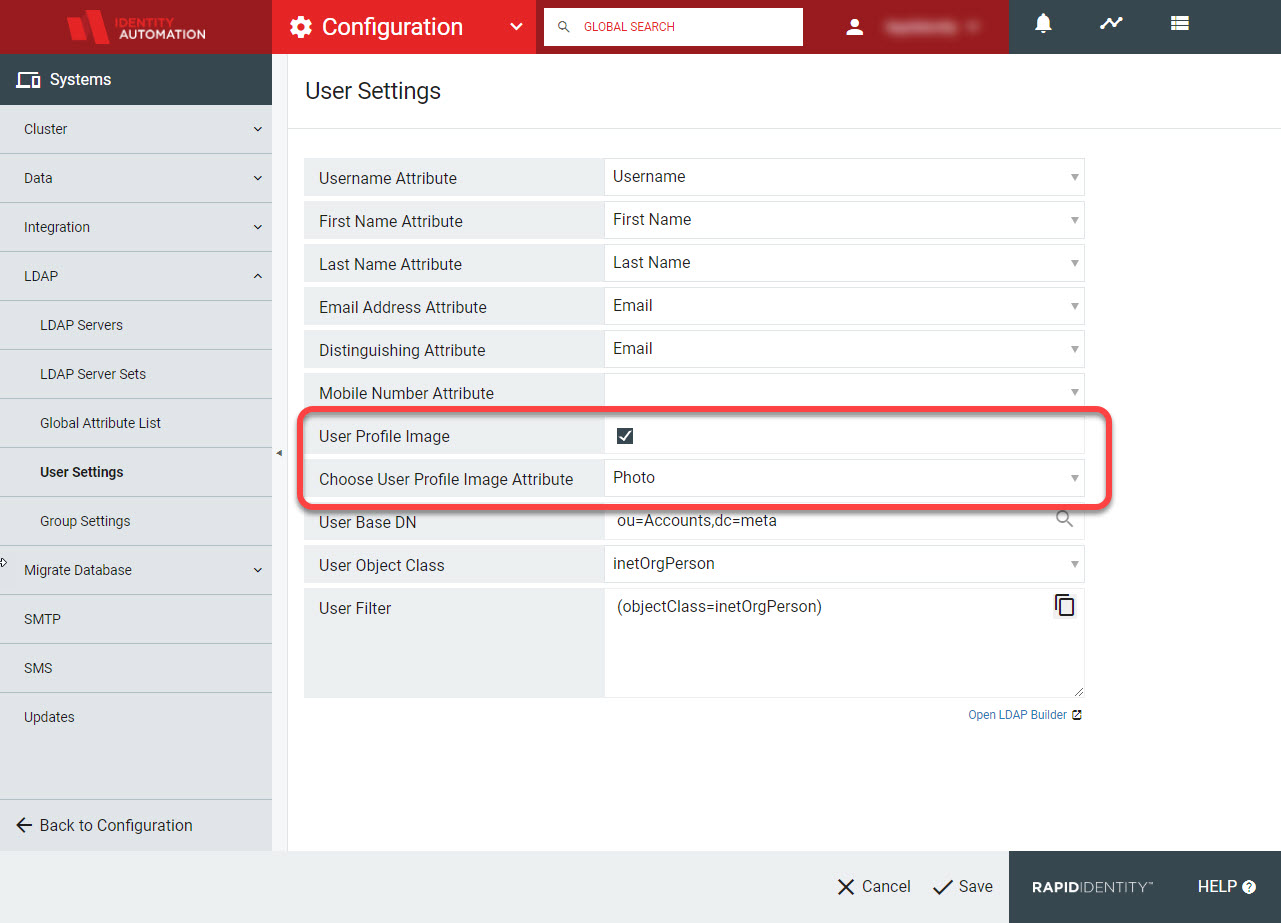This screenshot has width=1281, height=923.
Task: Copy the User Filter with copy icon
Action: pos(1065,606)
